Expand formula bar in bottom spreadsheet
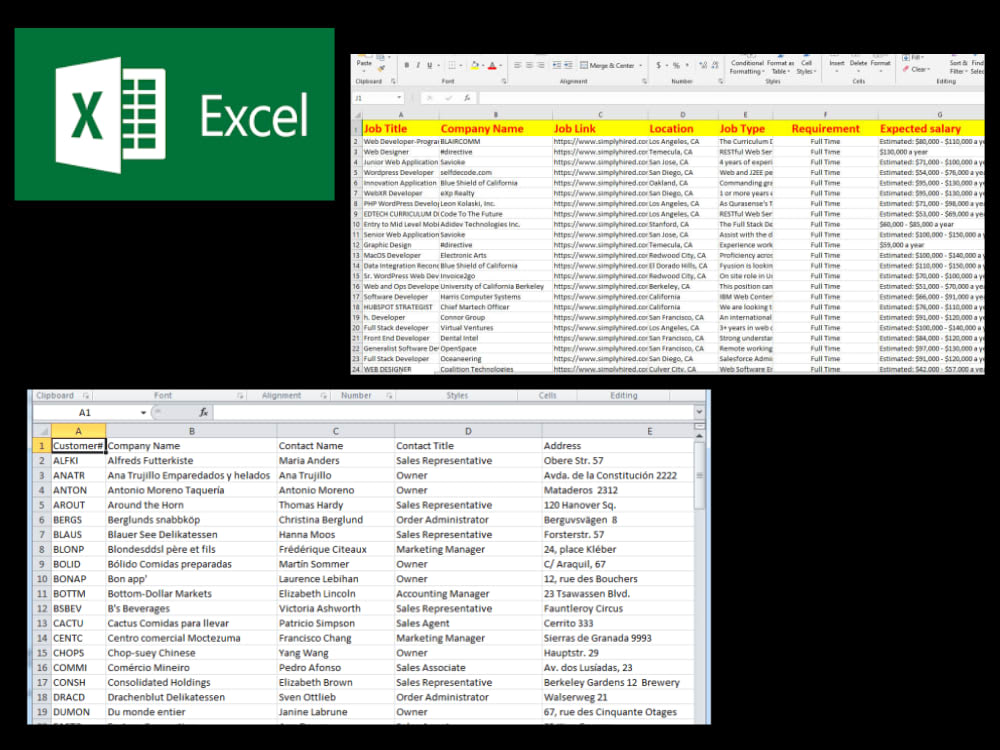 point(700,413)
